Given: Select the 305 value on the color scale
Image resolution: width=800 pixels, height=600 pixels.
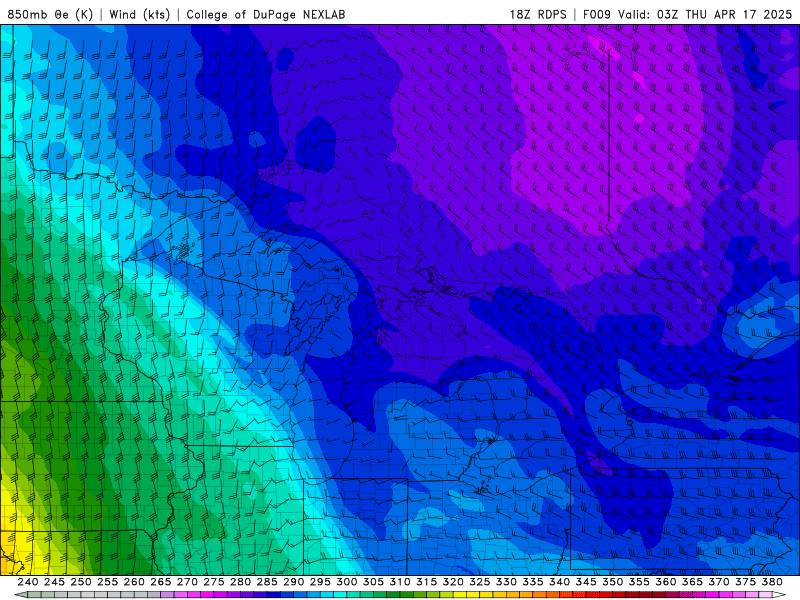Looking at the screenshot, I should pyautogui.click(x=373, y=582).
